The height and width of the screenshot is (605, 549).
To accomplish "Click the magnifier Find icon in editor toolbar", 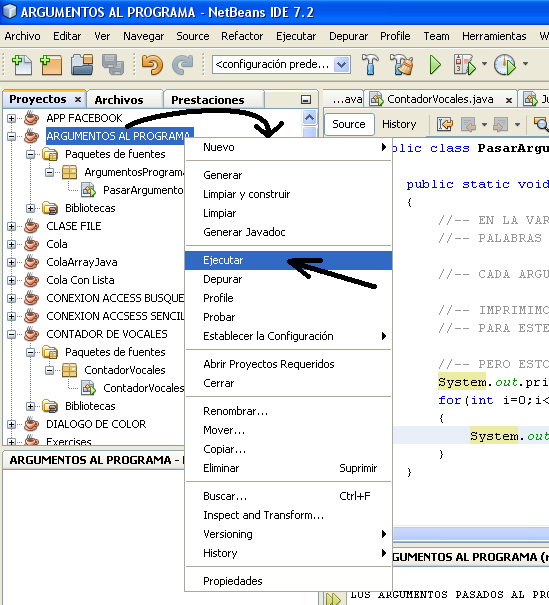I will point(541,124).
